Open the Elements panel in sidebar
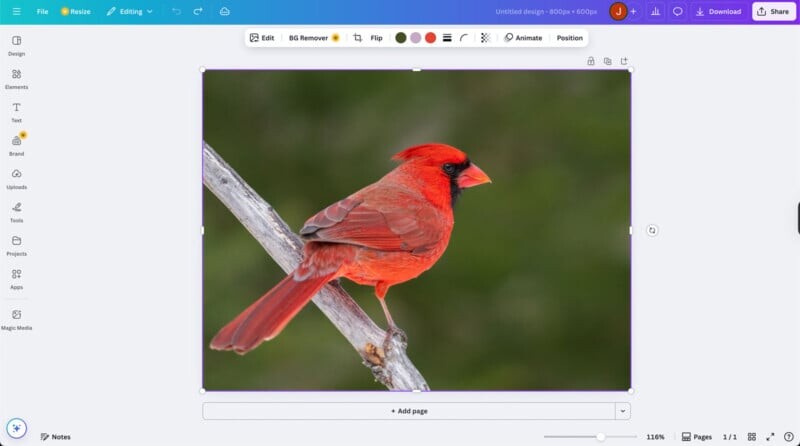This screenshot has height=446, width=800. (x=16, y=78)
